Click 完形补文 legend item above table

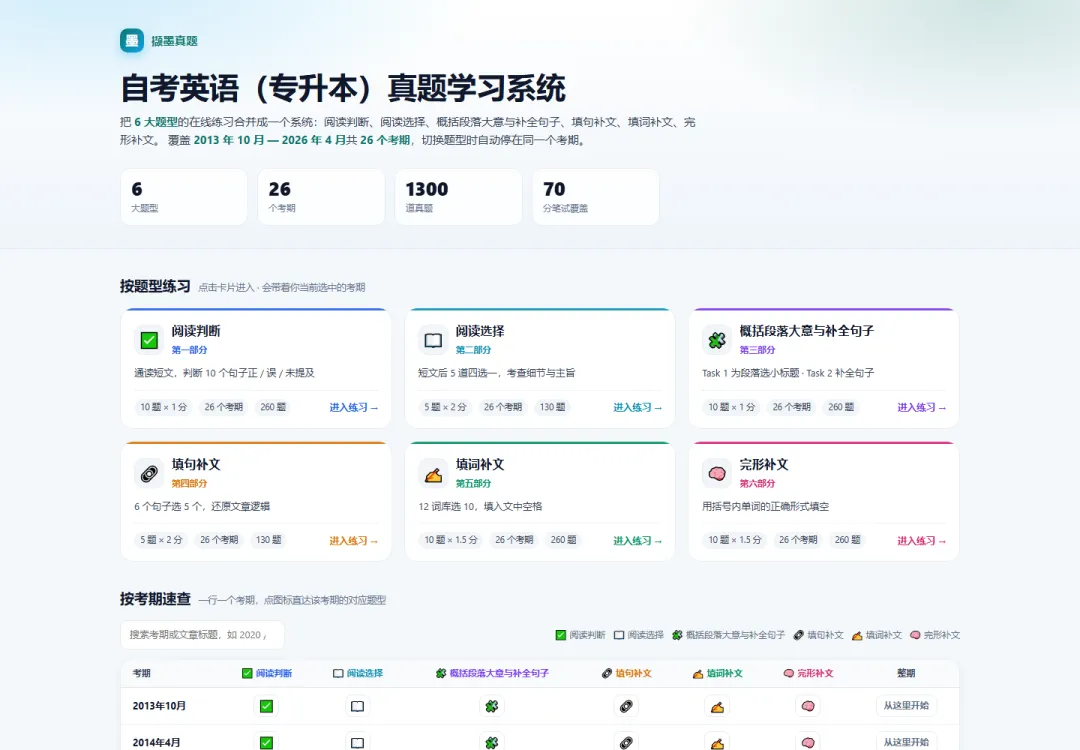pos(935,635)
